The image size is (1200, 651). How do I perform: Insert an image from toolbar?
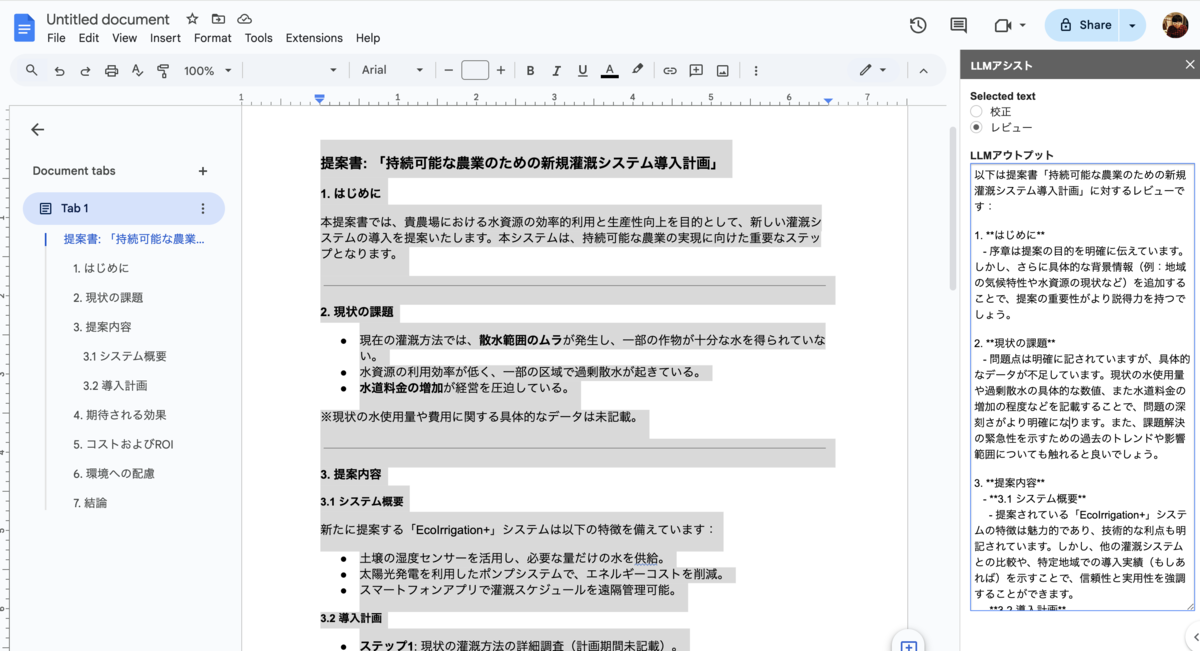click(722, 70)
